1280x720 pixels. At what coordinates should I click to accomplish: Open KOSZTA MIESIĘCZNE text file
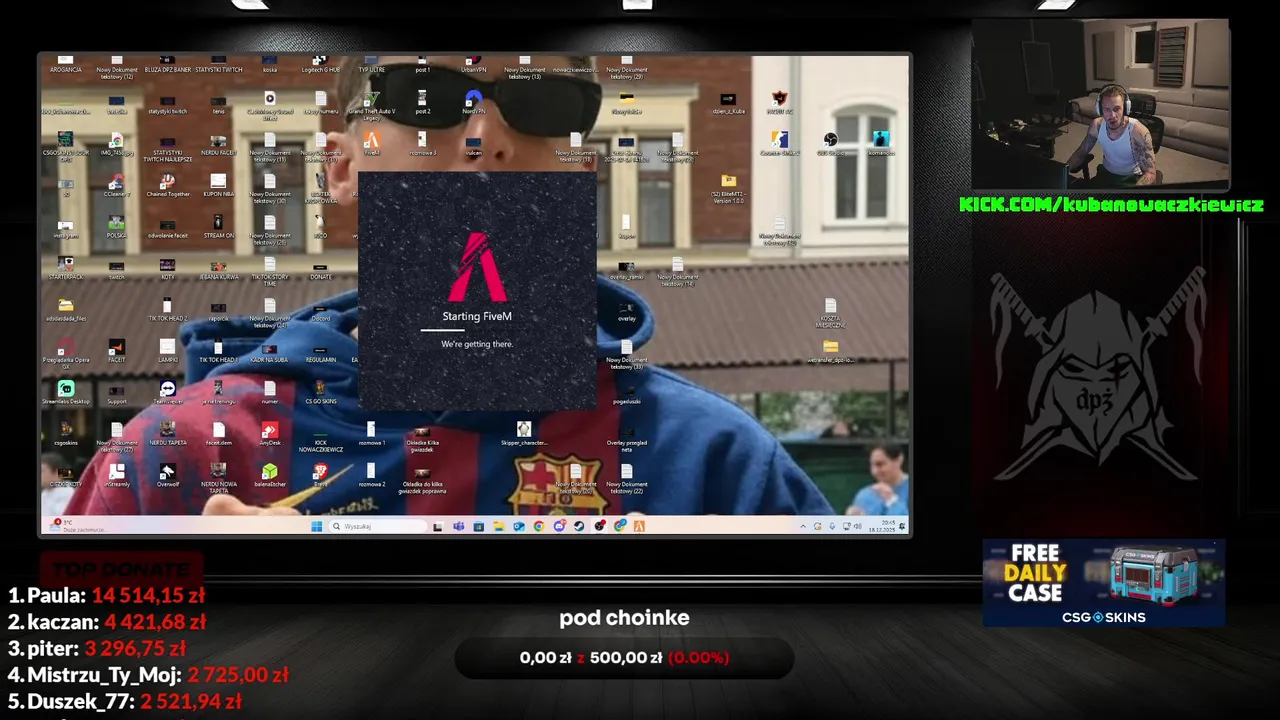(830, 313)
